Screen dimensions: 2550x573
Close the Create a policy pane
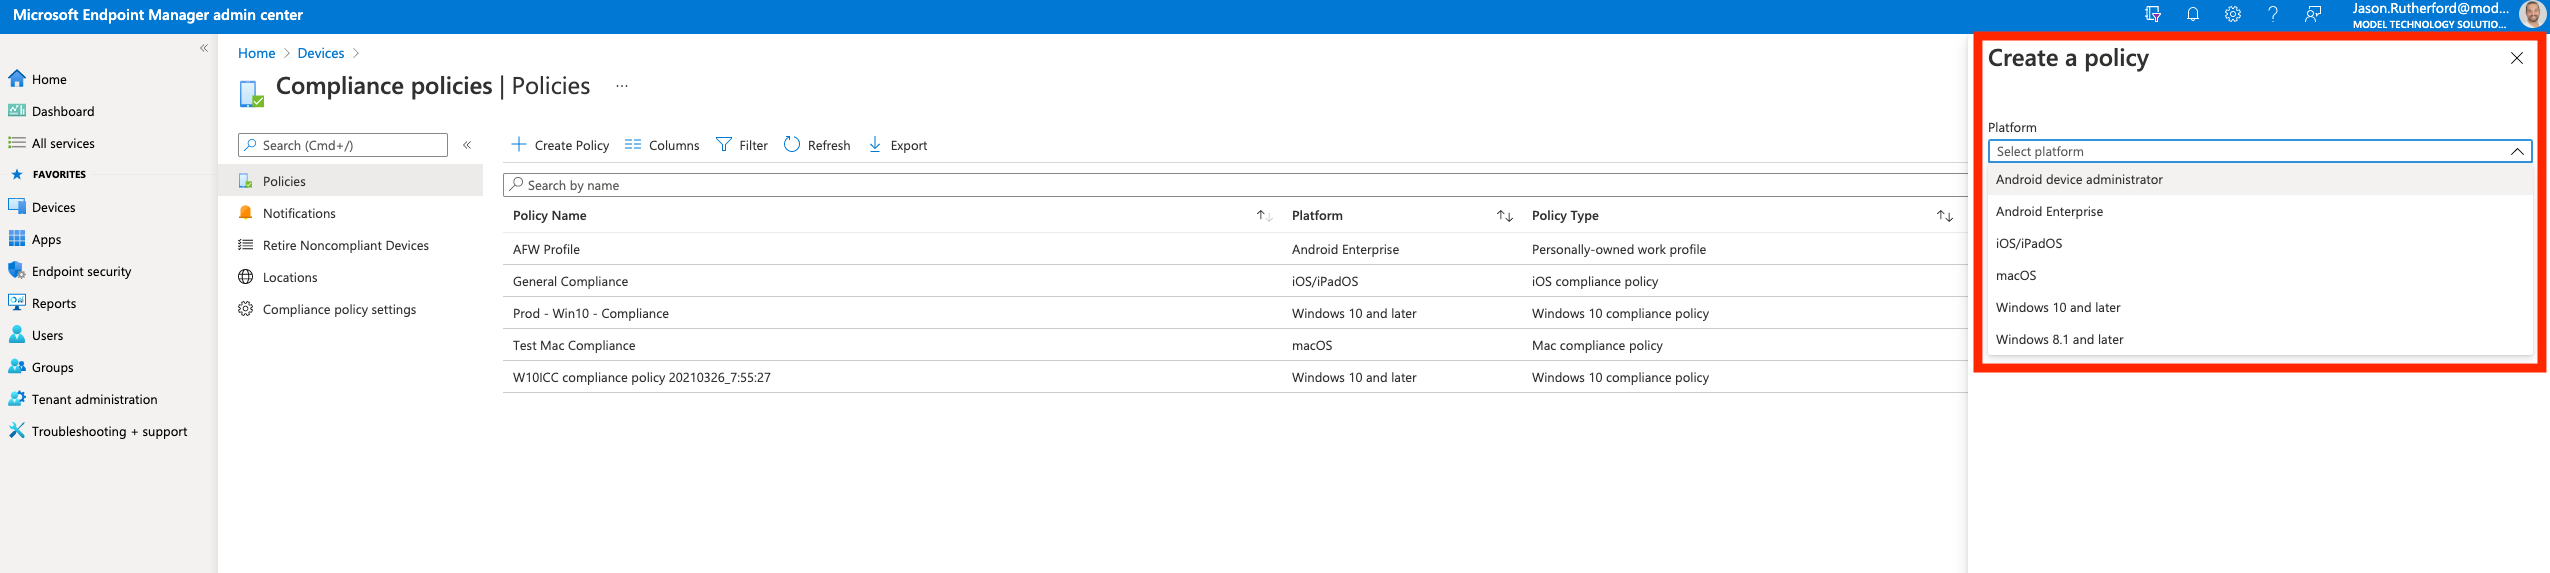pos(2517,58)
